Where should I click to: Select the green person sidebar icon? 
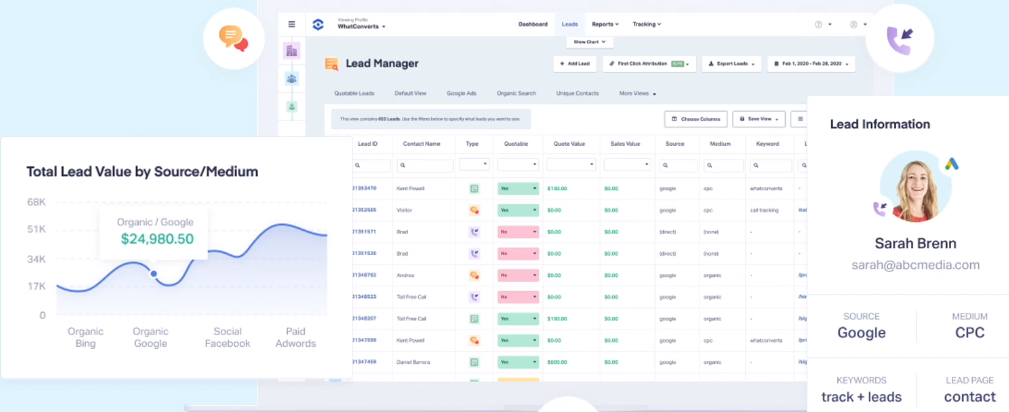(292, 107)
